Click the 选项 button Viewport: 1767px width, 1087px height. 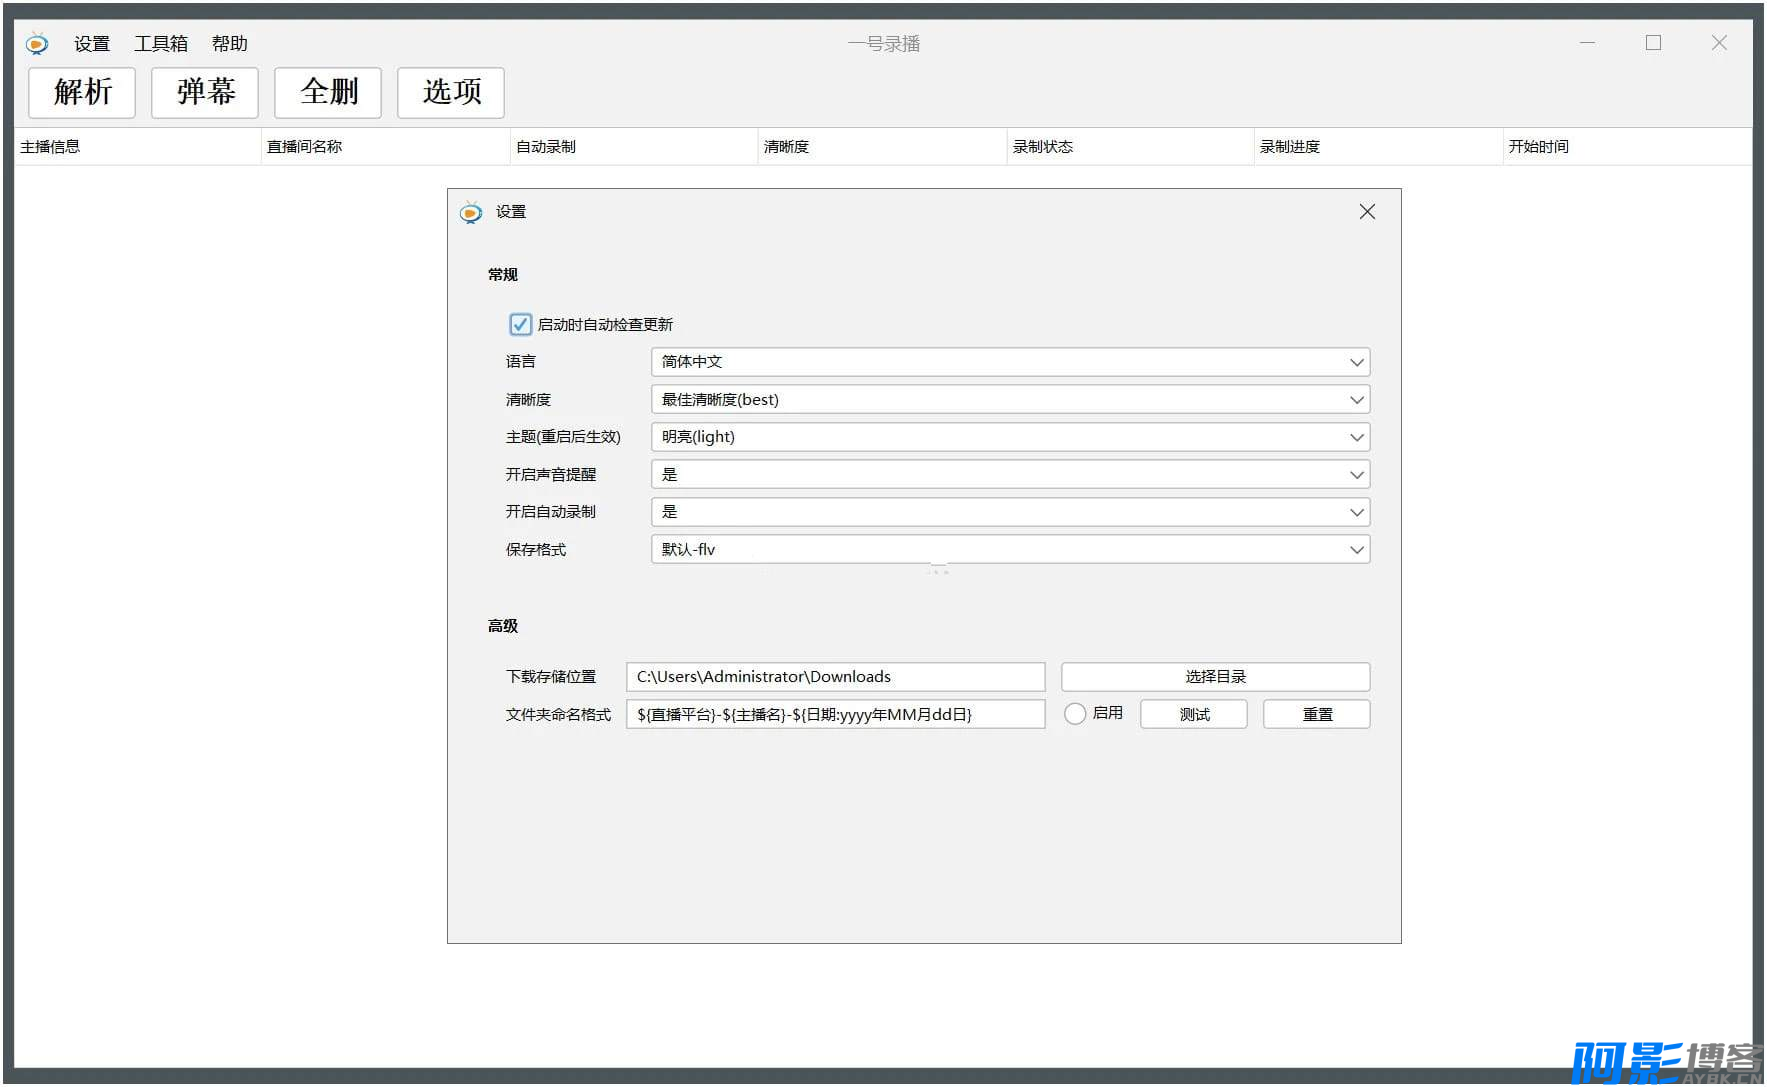pyautogui.click(x=451, y=93)
